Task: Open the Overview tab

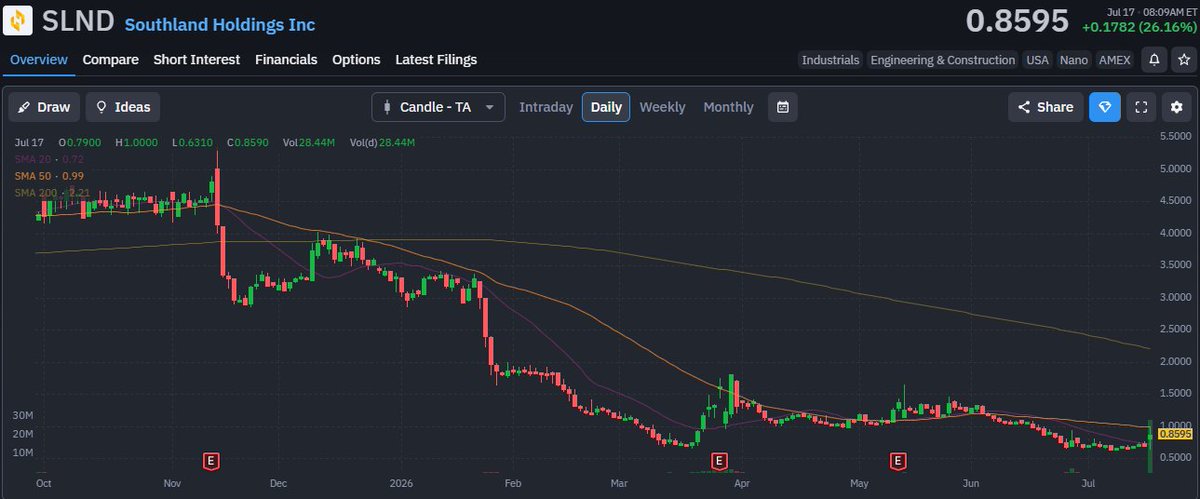Action: (x=39, y=60)
